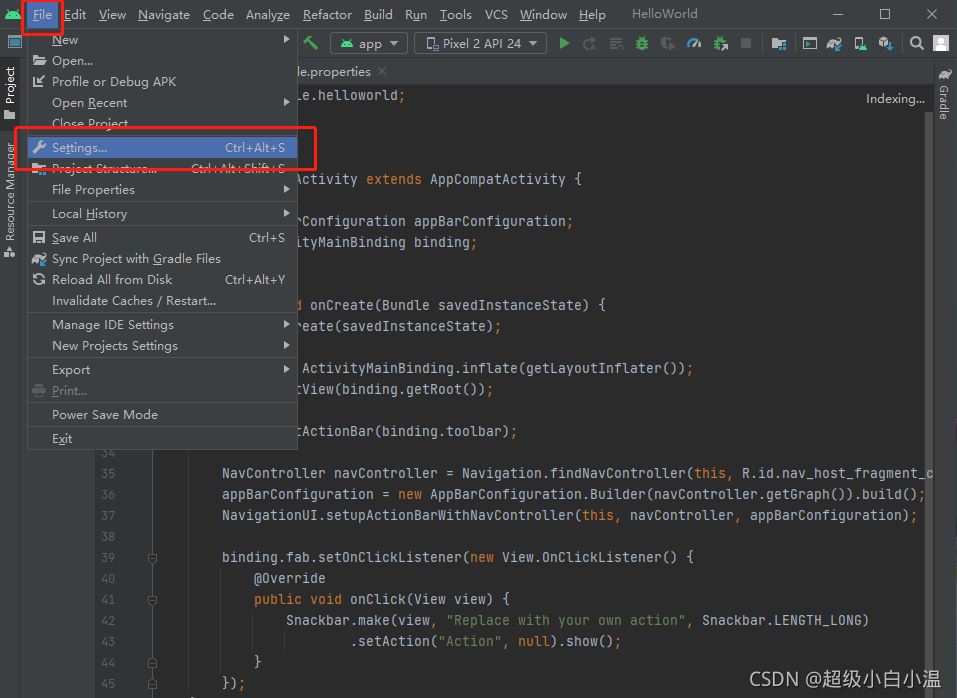Click the Apply Code Changes icon
Image resolution: width=957 pixels, height=698 pixels.
[616, 43]
